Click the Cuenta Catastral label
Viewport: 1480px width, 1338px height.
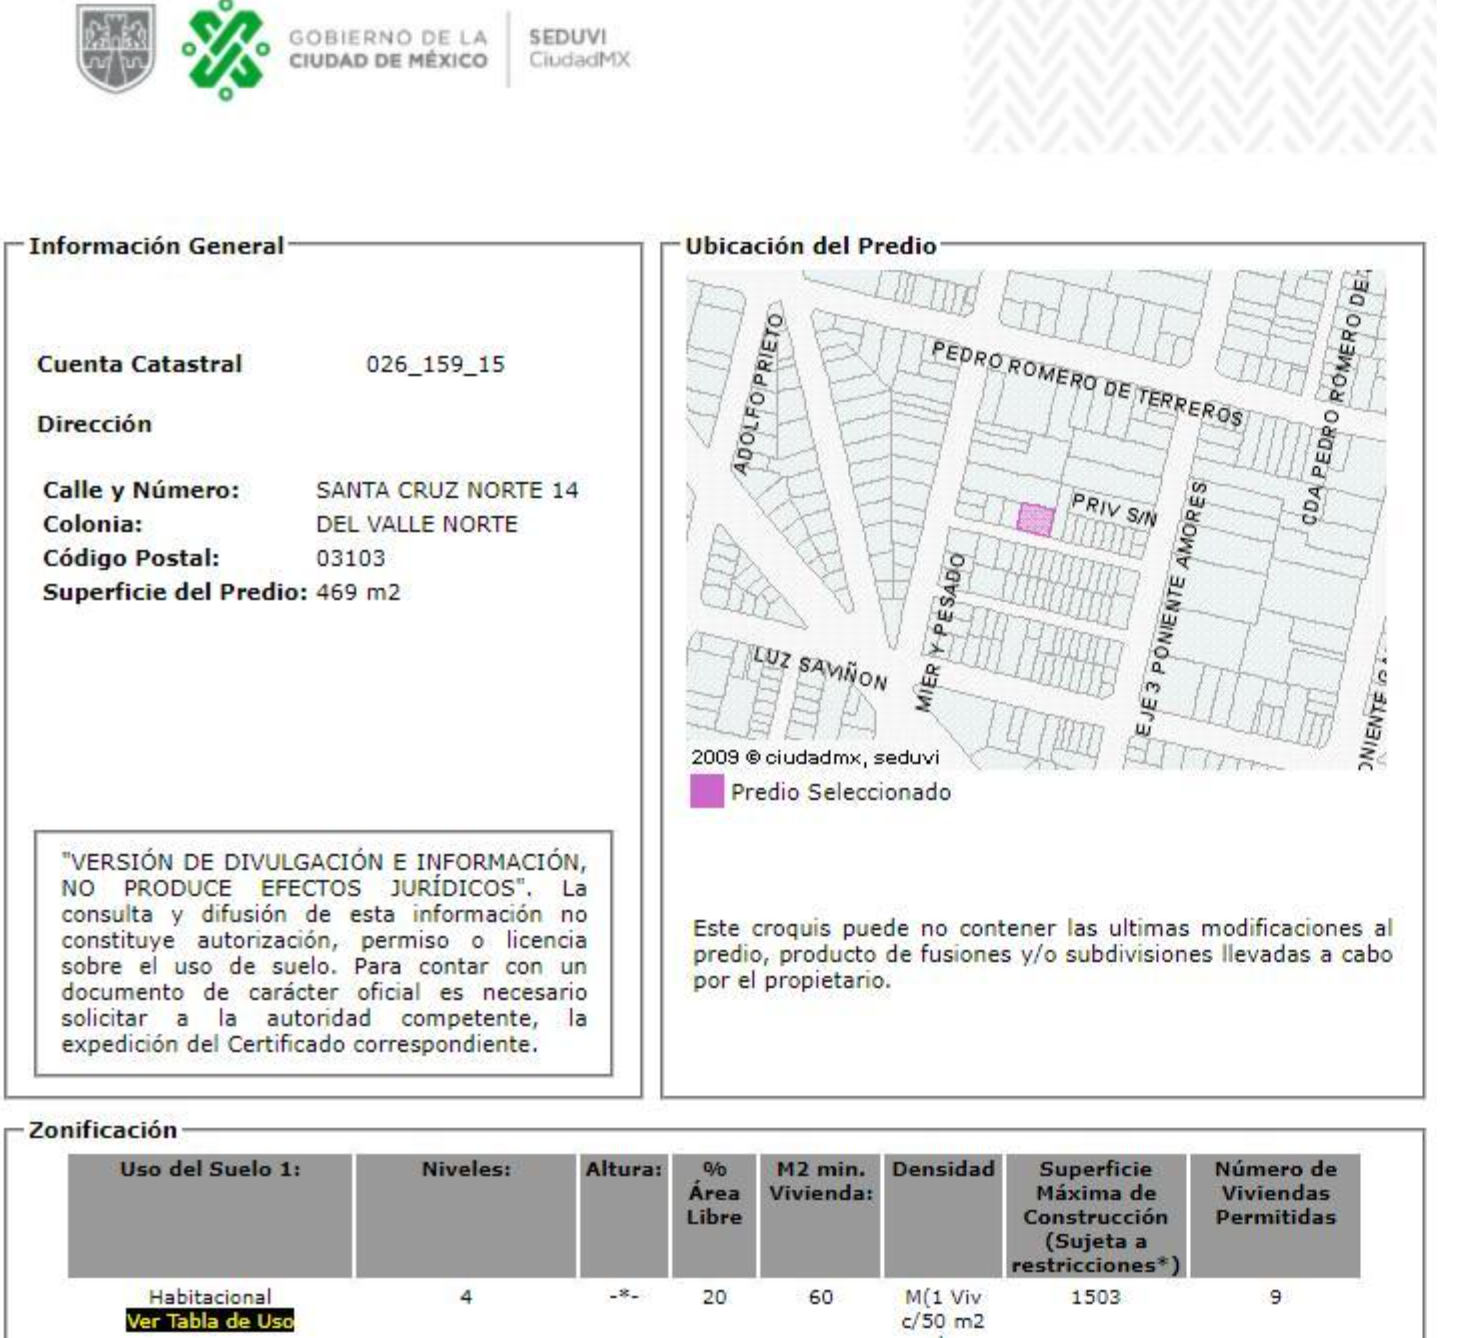[140, 364]
